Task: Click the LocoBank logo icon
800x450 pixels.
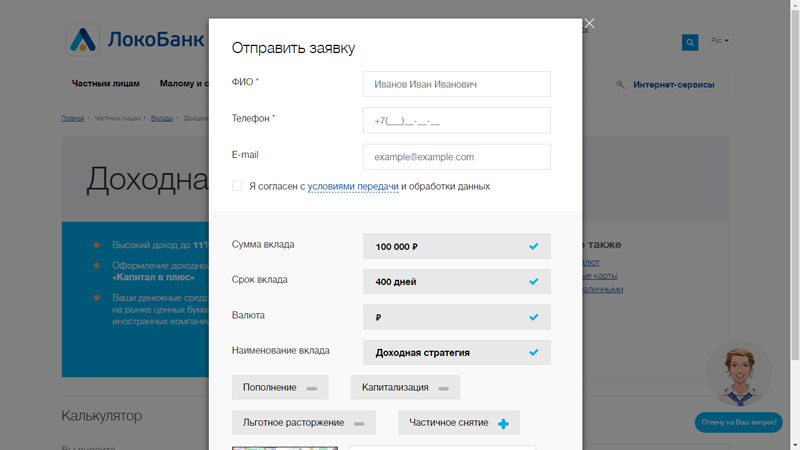Action: coord(83,40)
